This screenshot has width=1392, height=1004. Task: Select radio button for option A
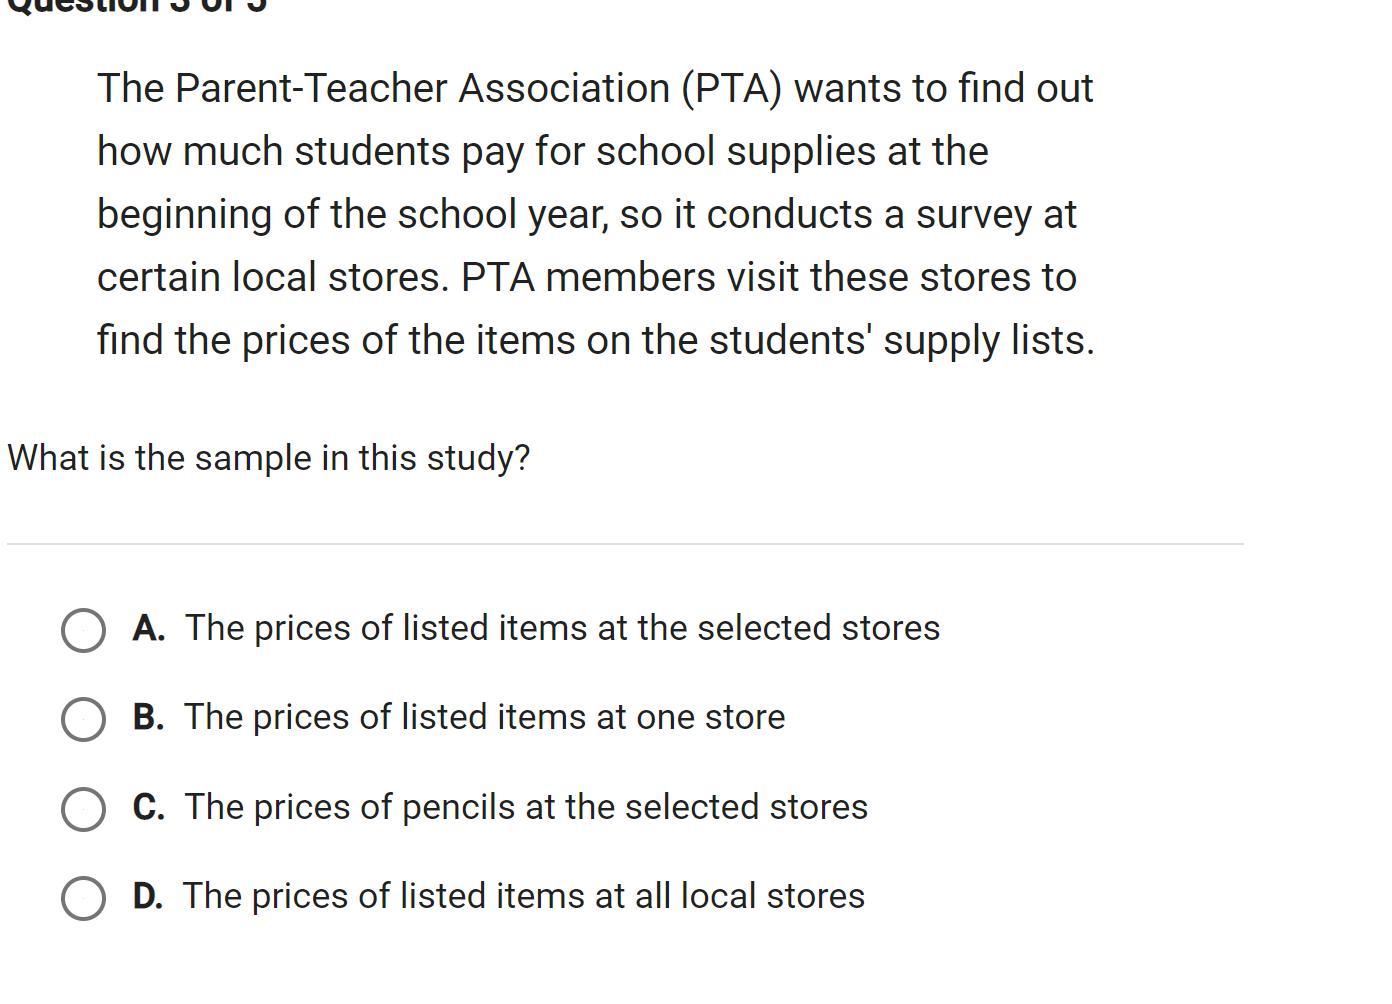tap(83, 630)
